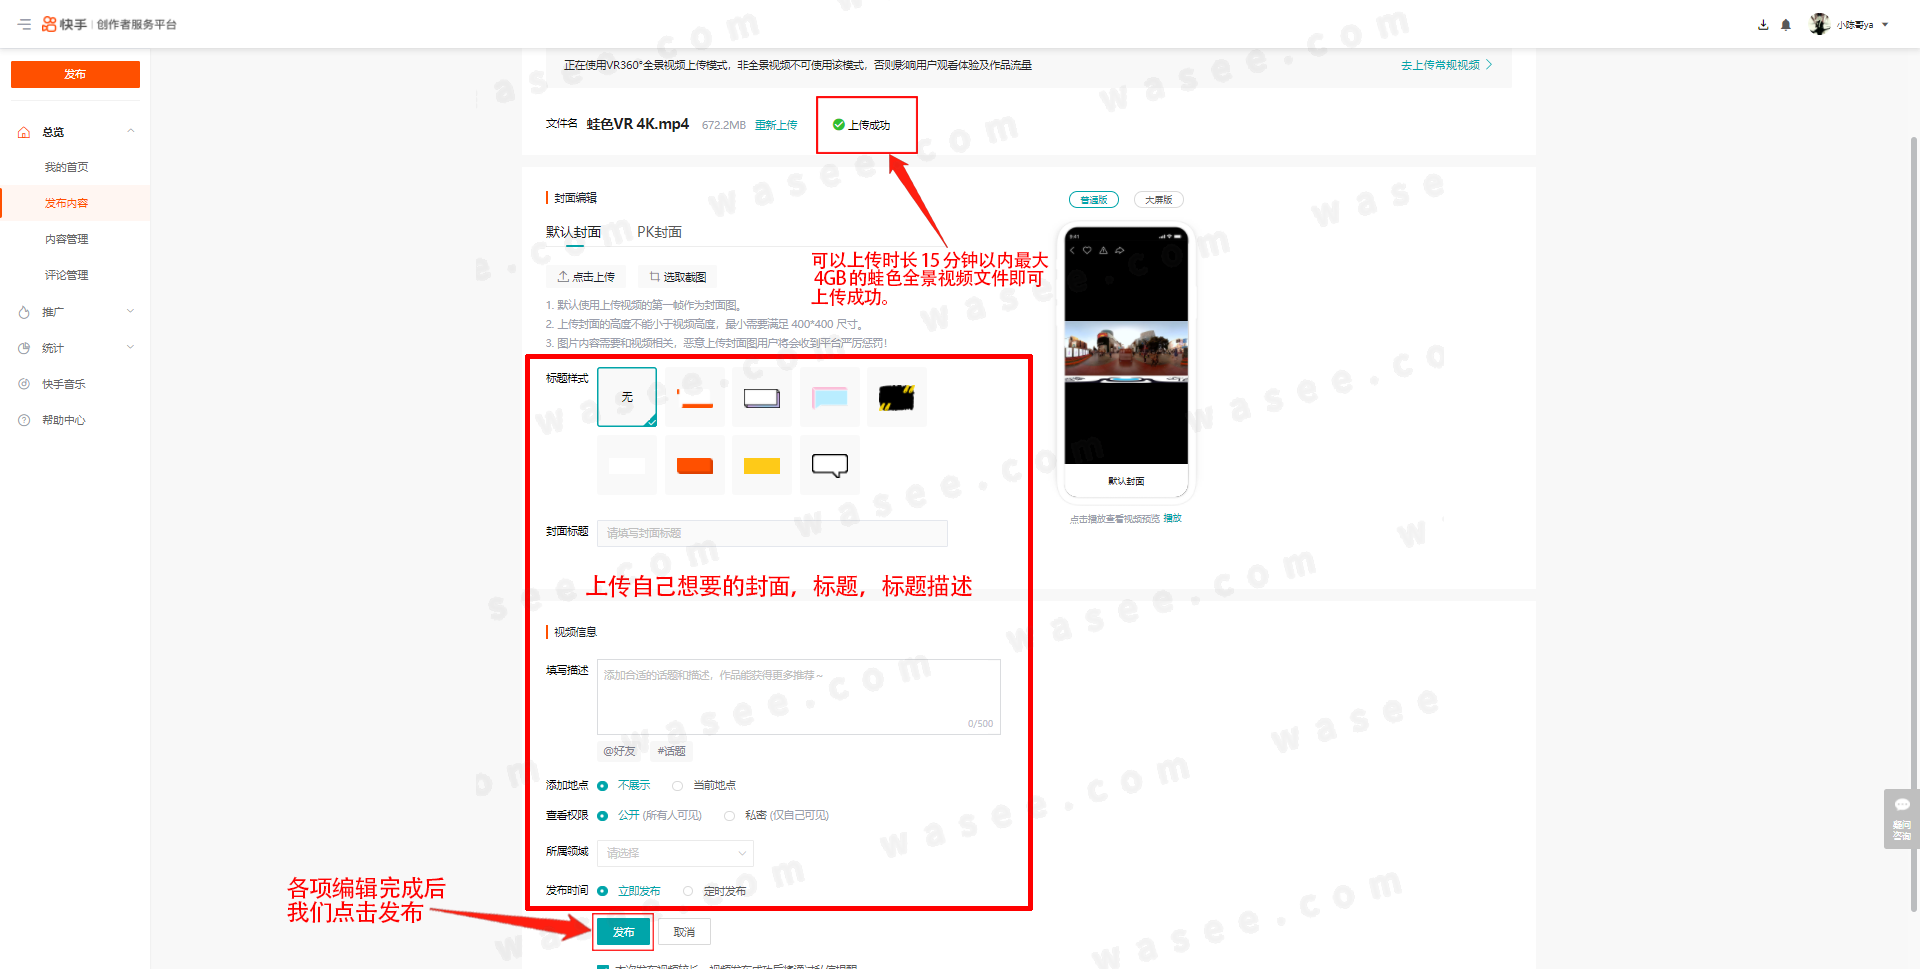Open the download icon in header
The height and width of the screenshot is (969, 1920).
pyautogui.click(x=1763, y=25)
